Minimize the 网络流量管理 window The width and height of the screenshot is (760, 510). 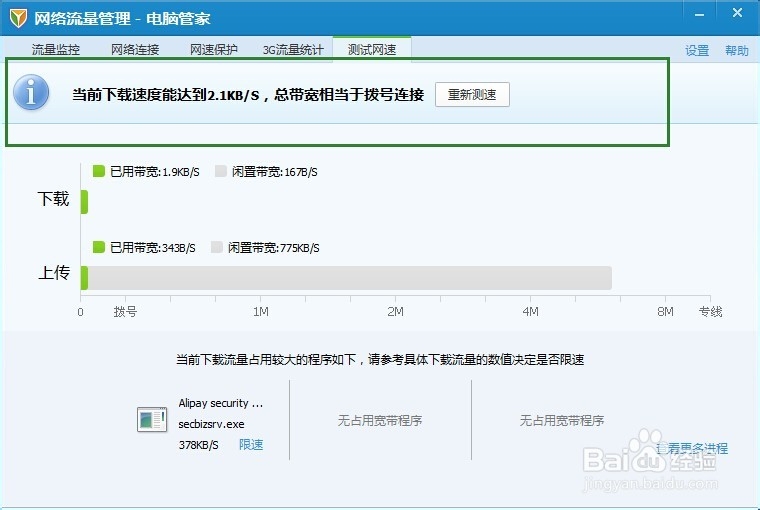tap(699, 15)
